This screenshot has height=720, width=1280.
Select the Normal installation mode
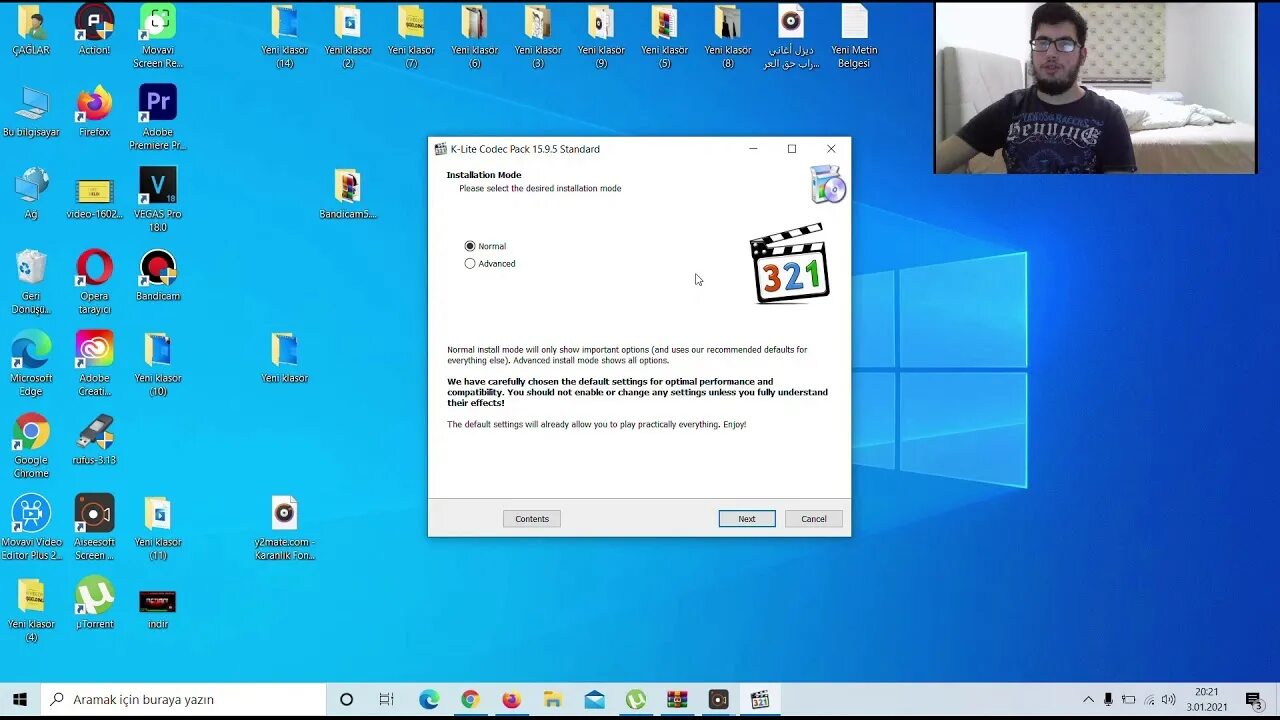coord(485,246)
